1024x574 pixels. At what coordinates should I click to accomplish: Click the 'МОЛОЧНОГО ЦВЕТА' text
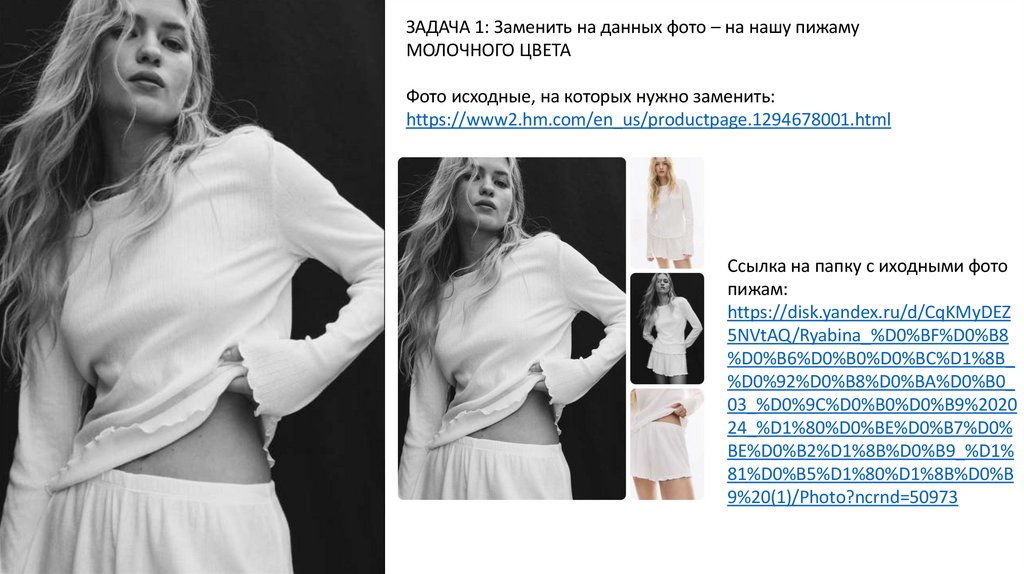[x=488, y=50]
